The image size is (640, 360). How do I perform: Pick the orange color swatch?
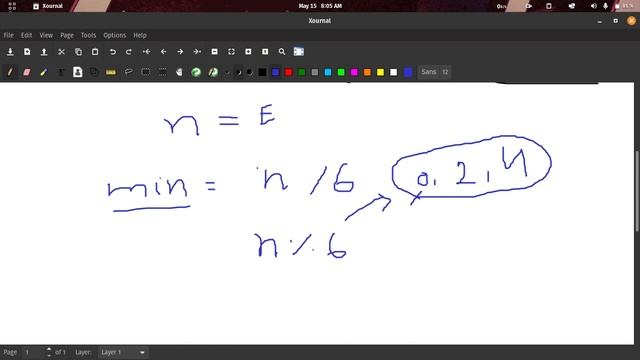point(367,72)
